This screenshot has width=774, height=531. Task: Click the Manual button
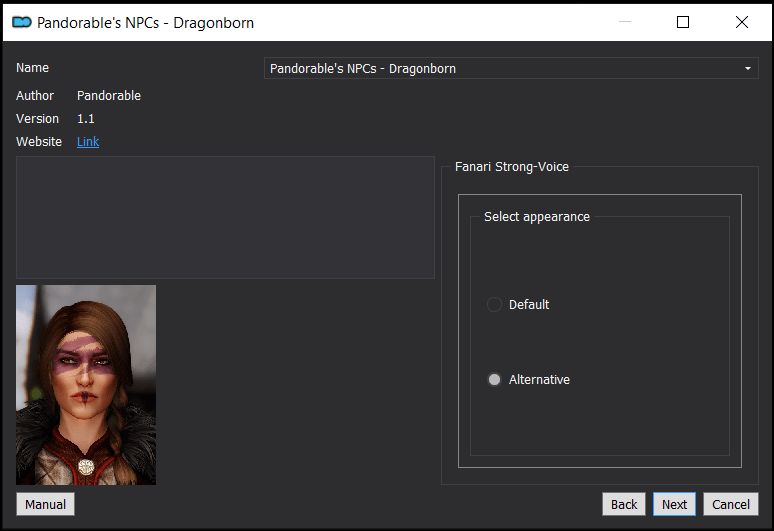tap(45, 504)
